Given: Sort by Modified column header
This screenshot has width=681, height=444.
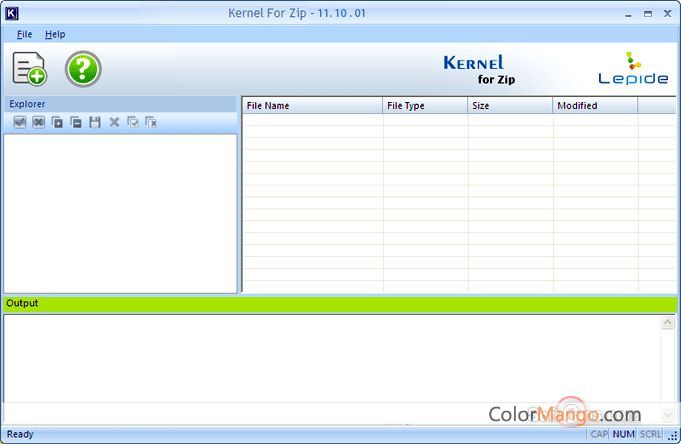Looking at the screenshot, I should pos(595,106).
